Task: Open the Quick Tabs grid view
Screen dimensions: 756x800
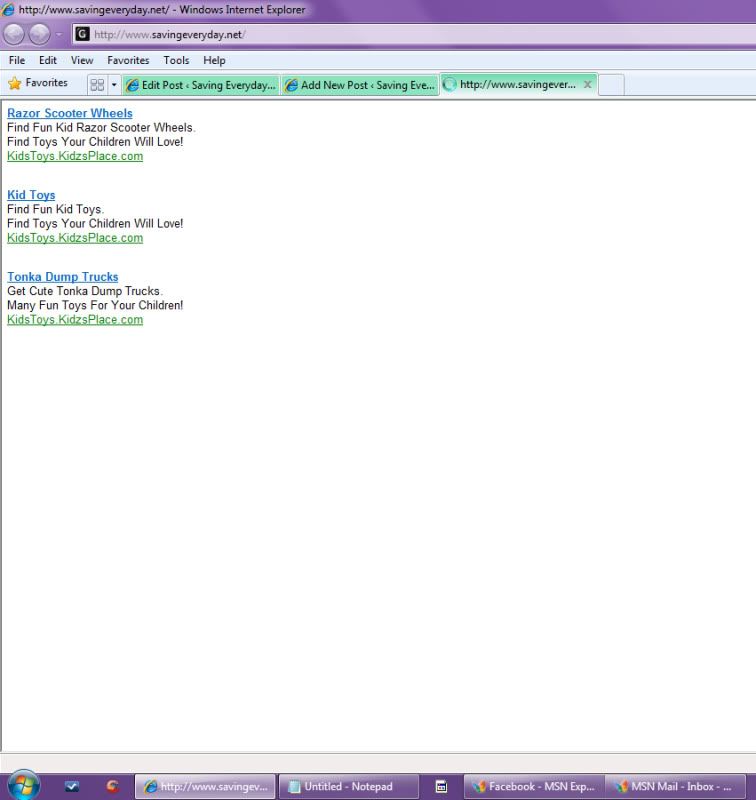Action: click(97, 85)
